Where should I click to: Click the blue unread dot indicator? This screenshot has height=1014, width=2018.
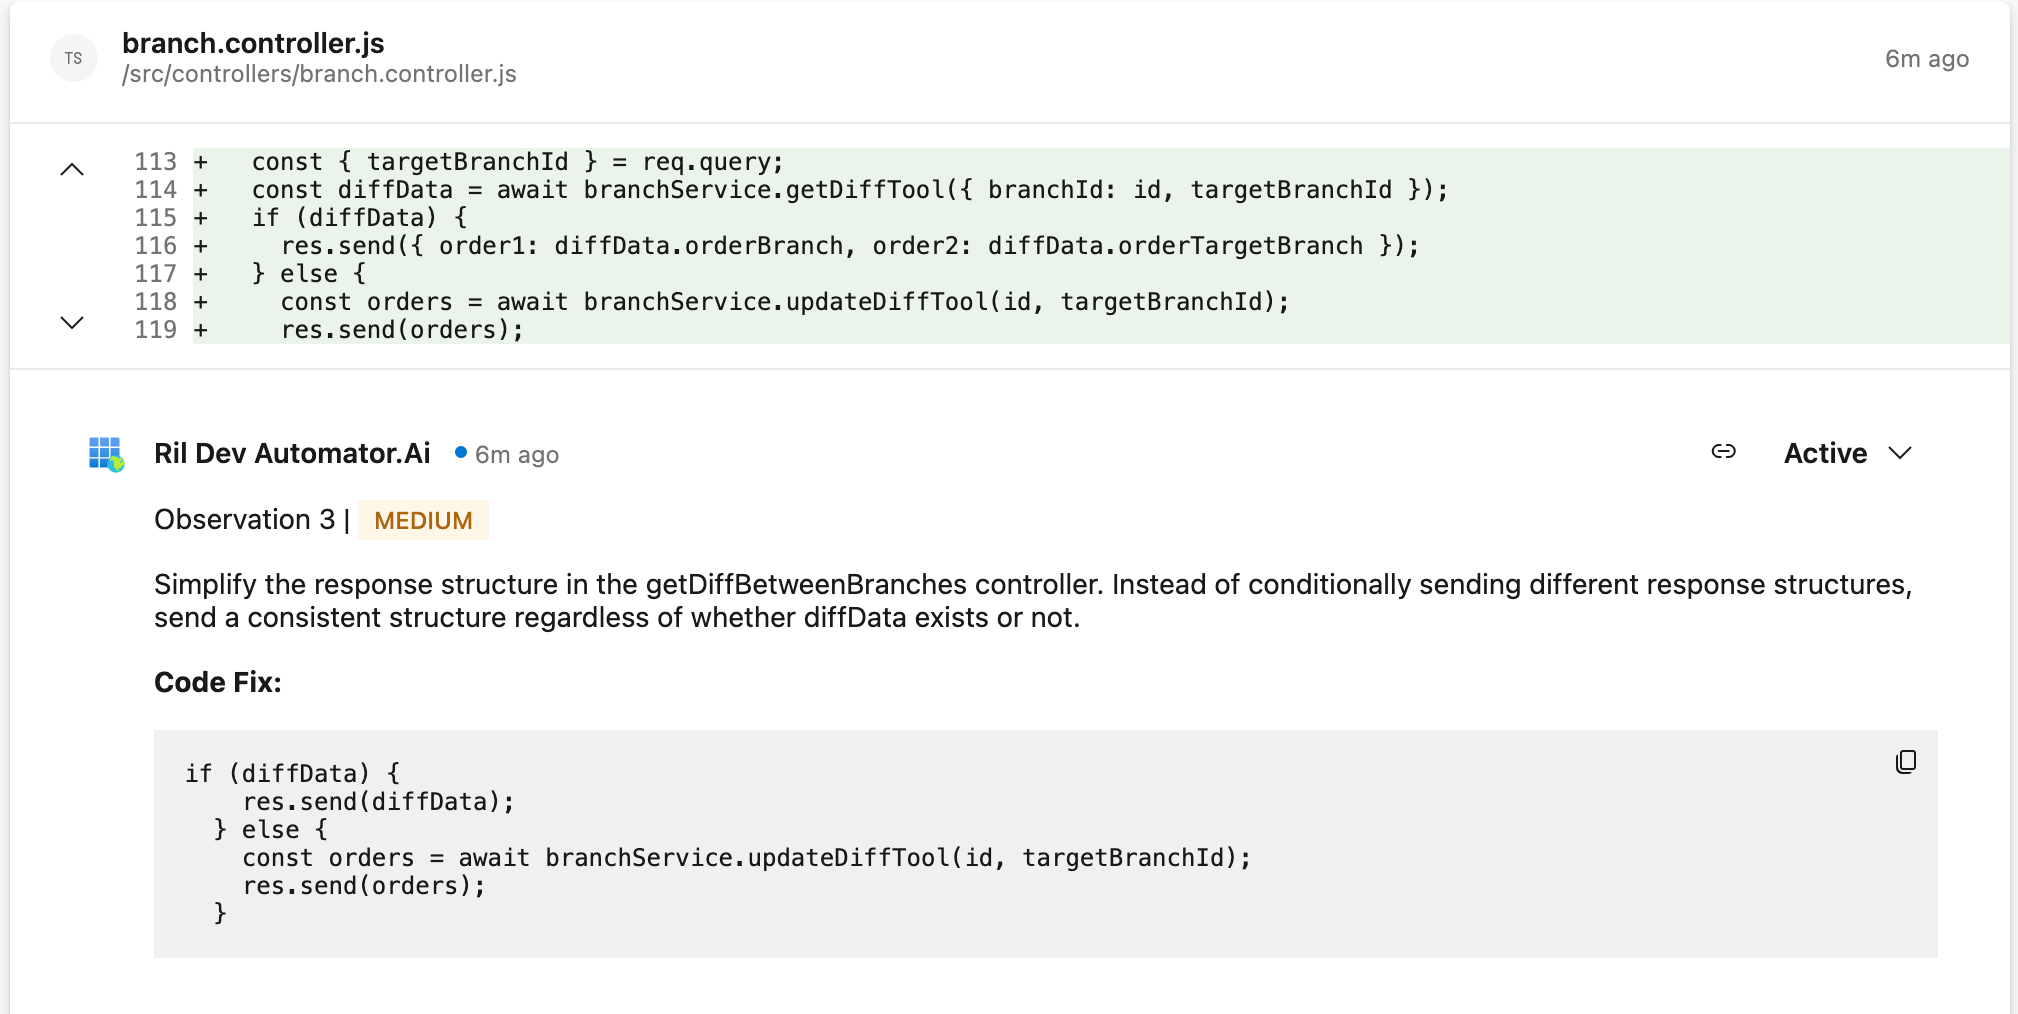click(461, 452)
